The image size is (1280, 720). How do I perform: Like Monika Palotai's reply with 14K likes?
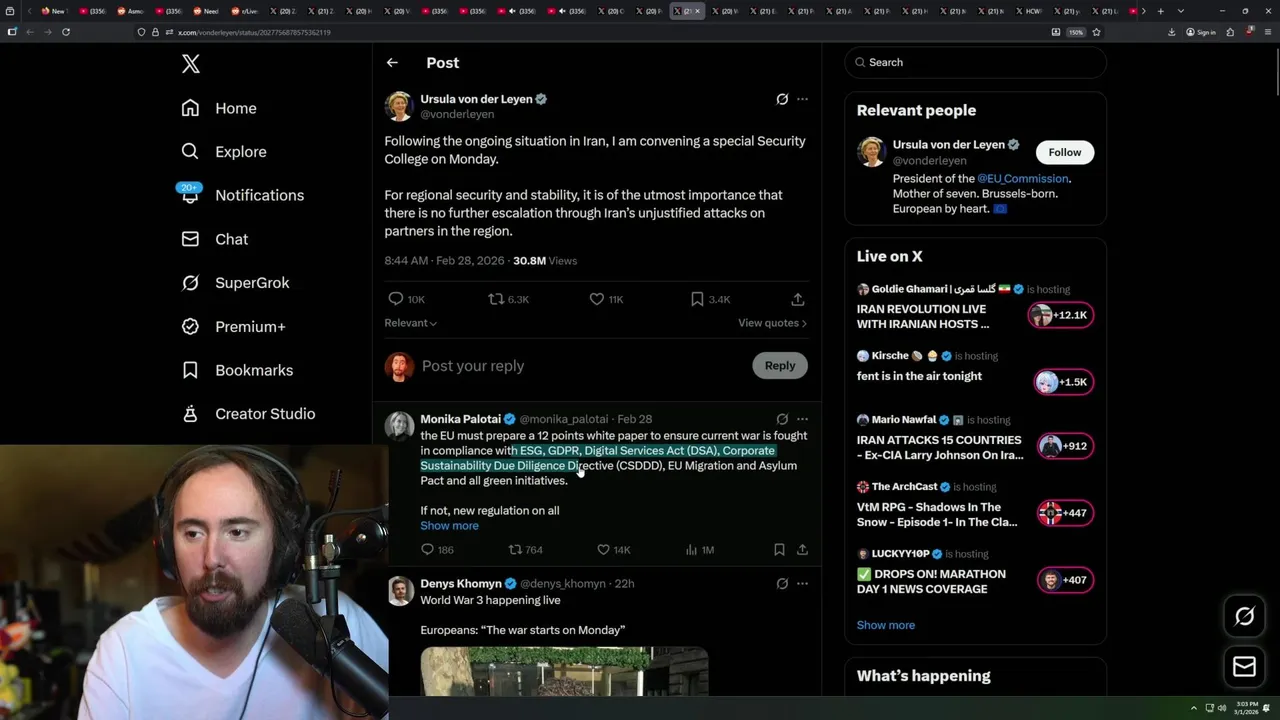(x=613, y=549)
